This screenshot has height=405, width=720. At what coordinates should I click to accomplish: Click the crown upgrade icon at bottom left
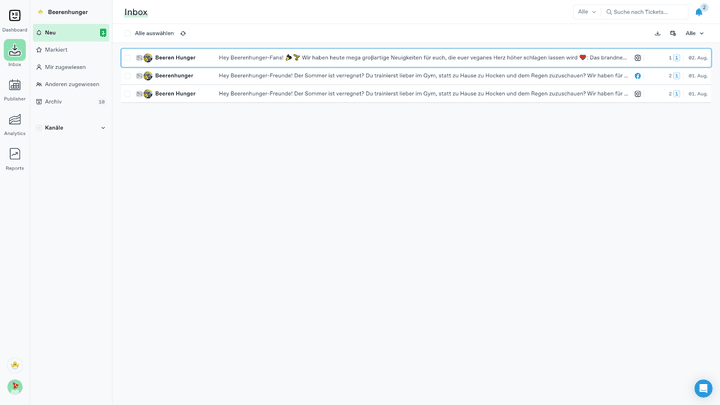click(15, 365)
